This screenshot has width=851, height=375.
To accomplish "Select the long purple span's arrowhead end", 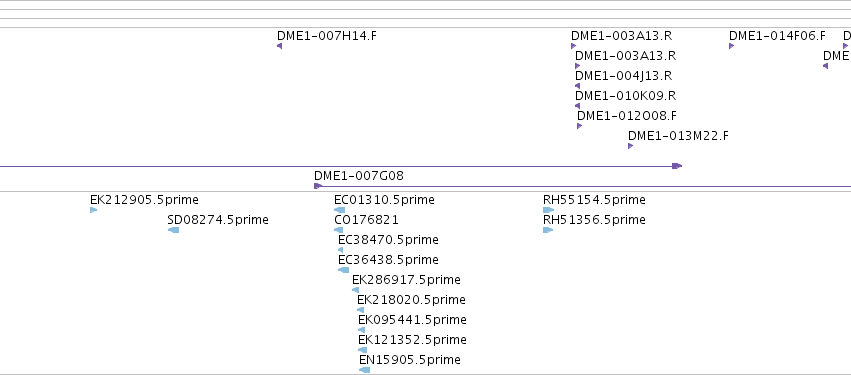I will (x=677, y=166).
